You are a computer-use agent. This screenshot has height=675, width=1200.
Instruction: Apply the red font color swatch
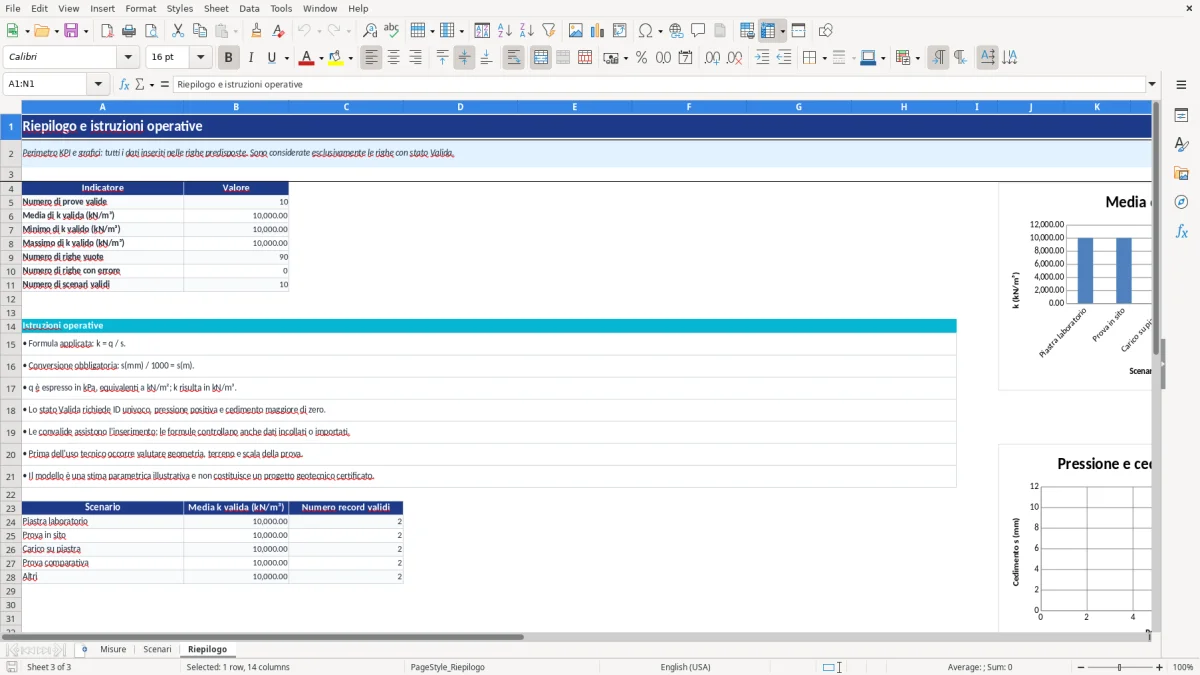(306, 58)
